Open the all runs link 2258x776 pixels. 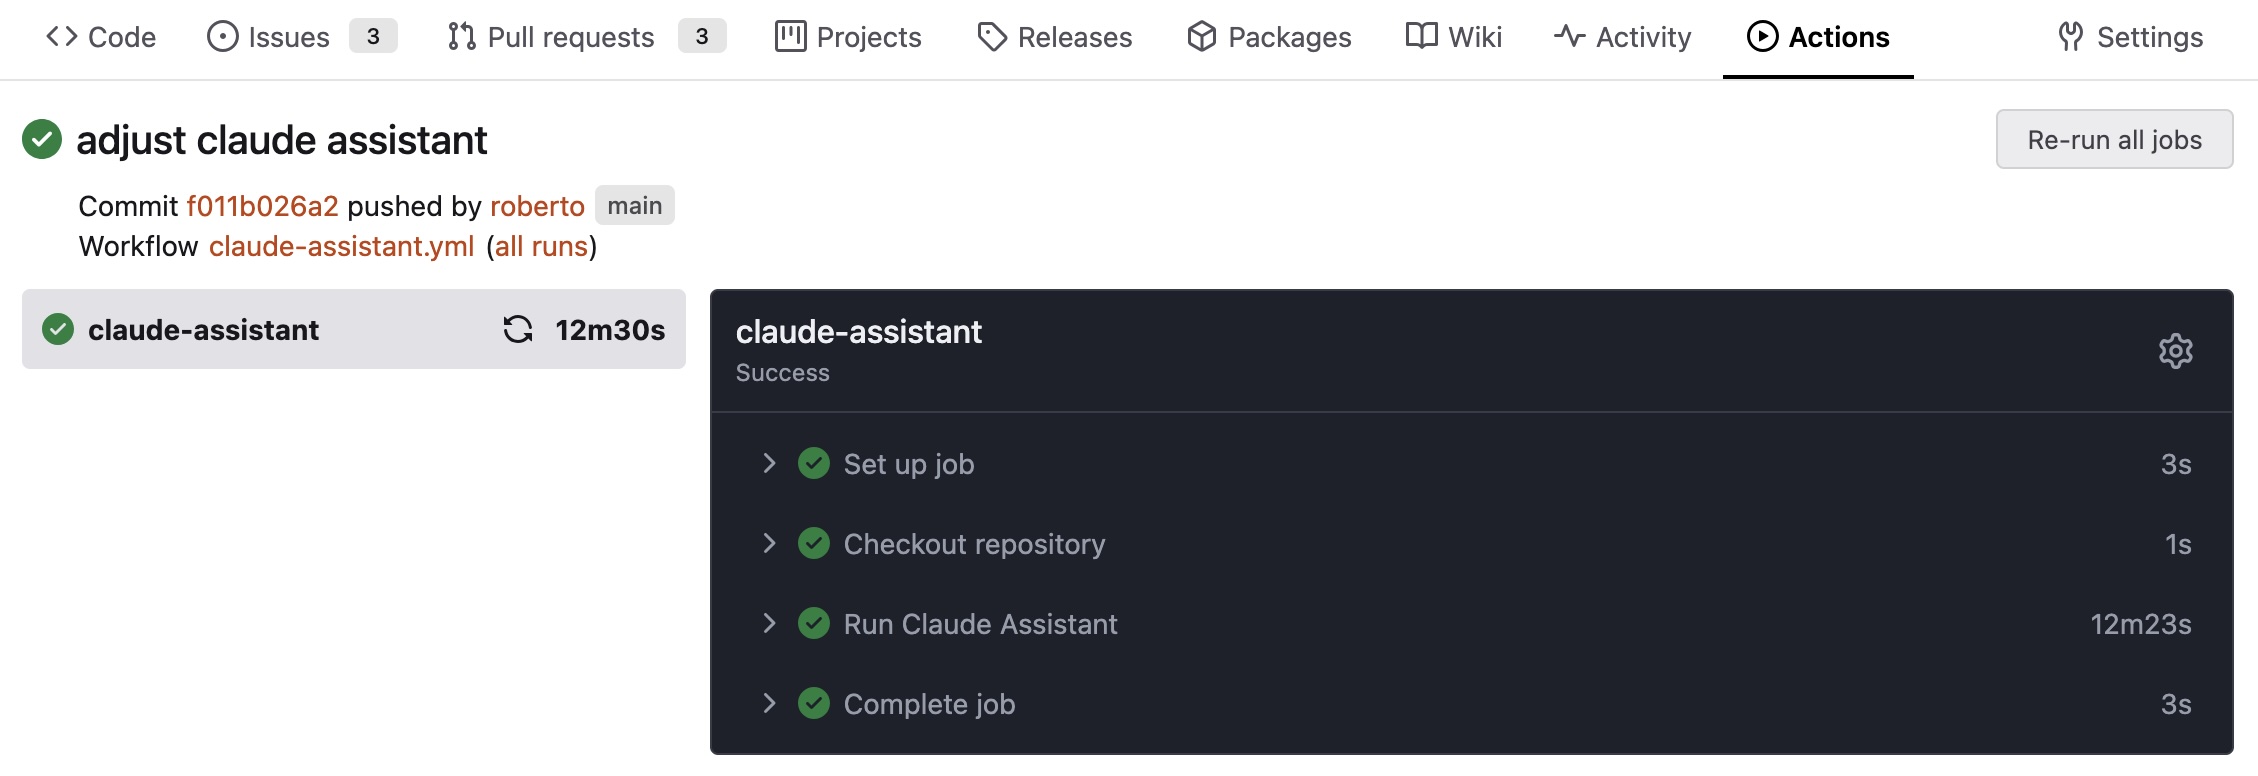[x=541, y=246]
